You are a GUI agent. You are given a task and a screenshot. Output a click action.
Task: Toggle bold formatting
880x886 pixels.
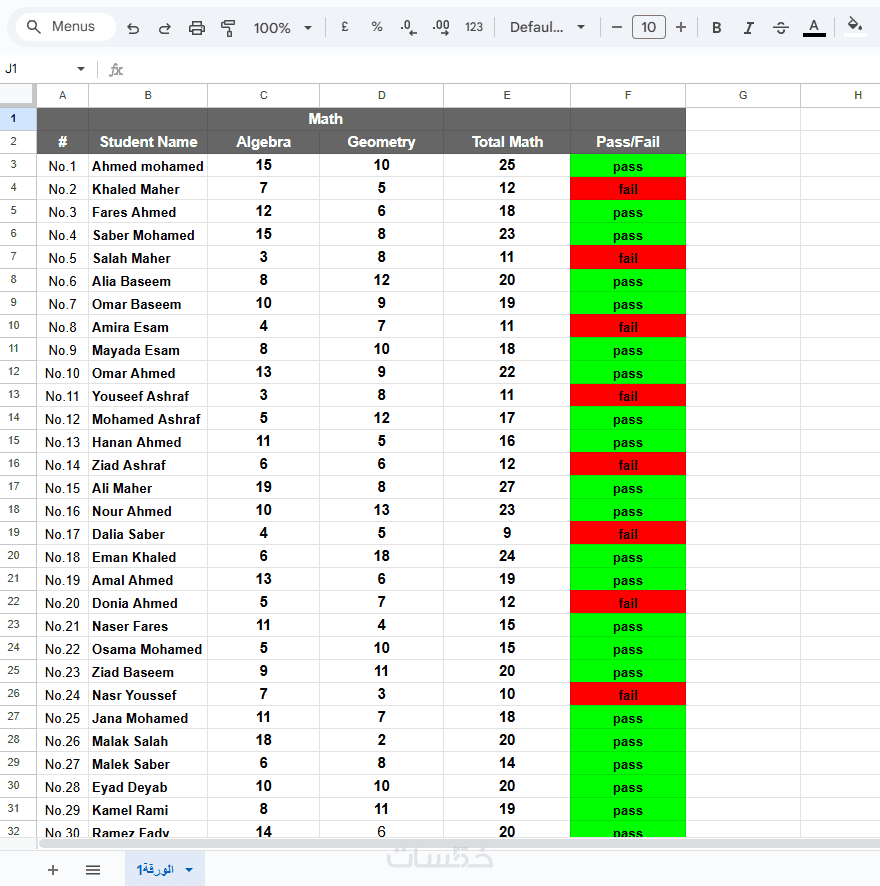[x=716, y=28]
